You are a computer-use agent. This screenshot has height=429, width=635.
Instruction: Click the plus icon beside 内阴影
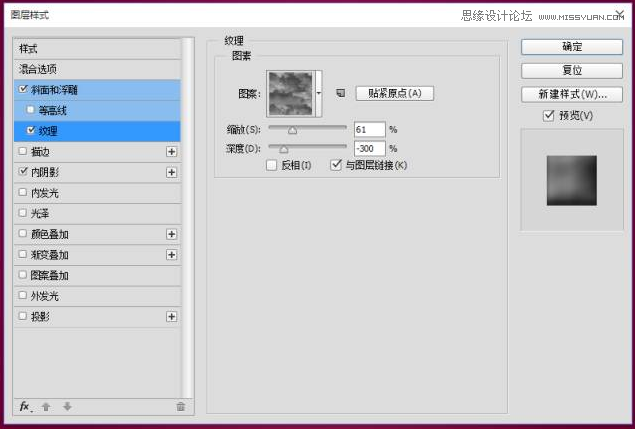click(171, 172)
